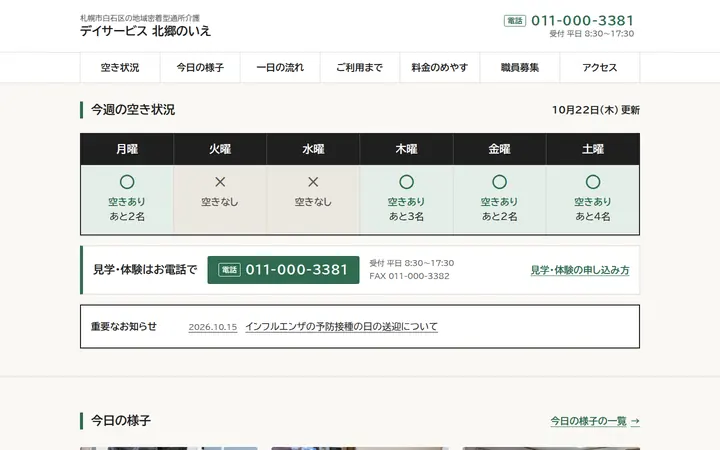Click the 電話 badge icon in the header

(x=515, y=21)
